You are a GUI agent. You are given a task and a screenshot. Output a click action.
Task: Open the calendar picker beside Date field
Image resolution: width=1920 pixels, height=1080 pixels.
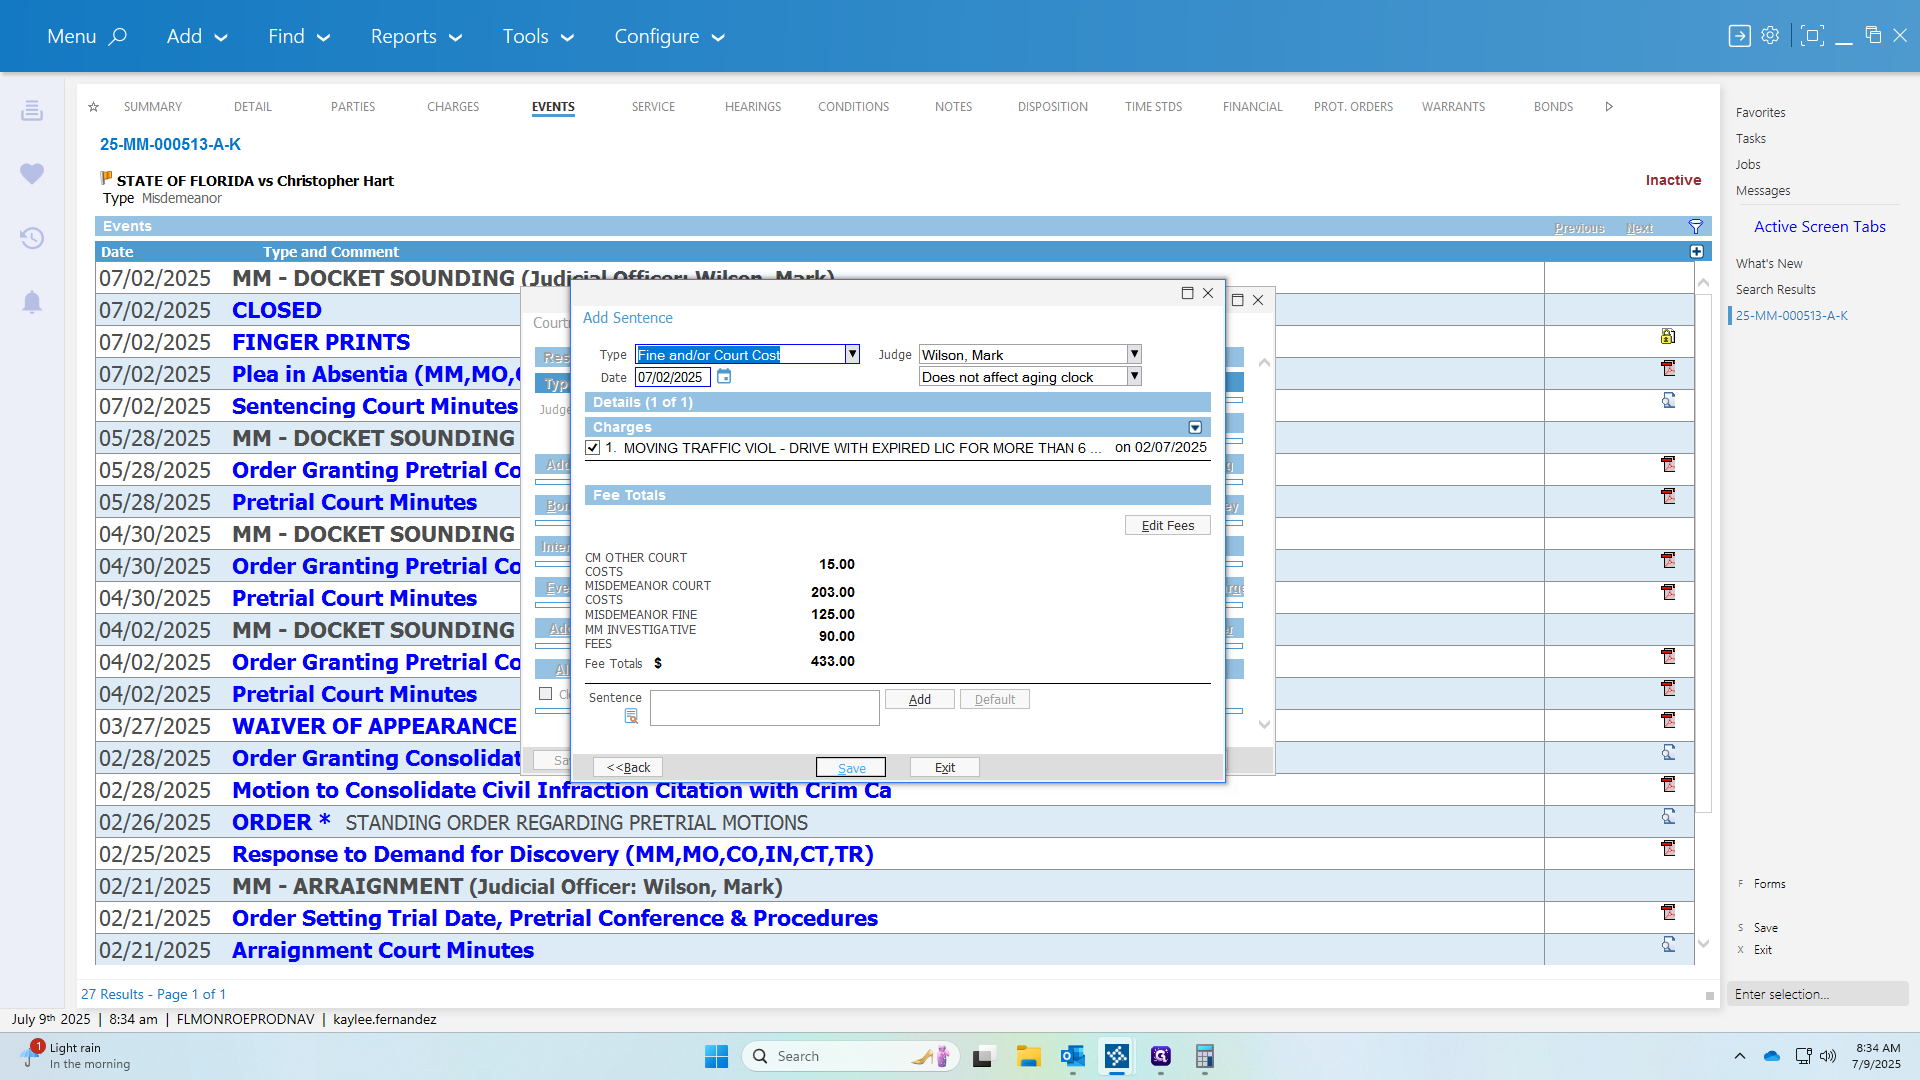point(724,377)
